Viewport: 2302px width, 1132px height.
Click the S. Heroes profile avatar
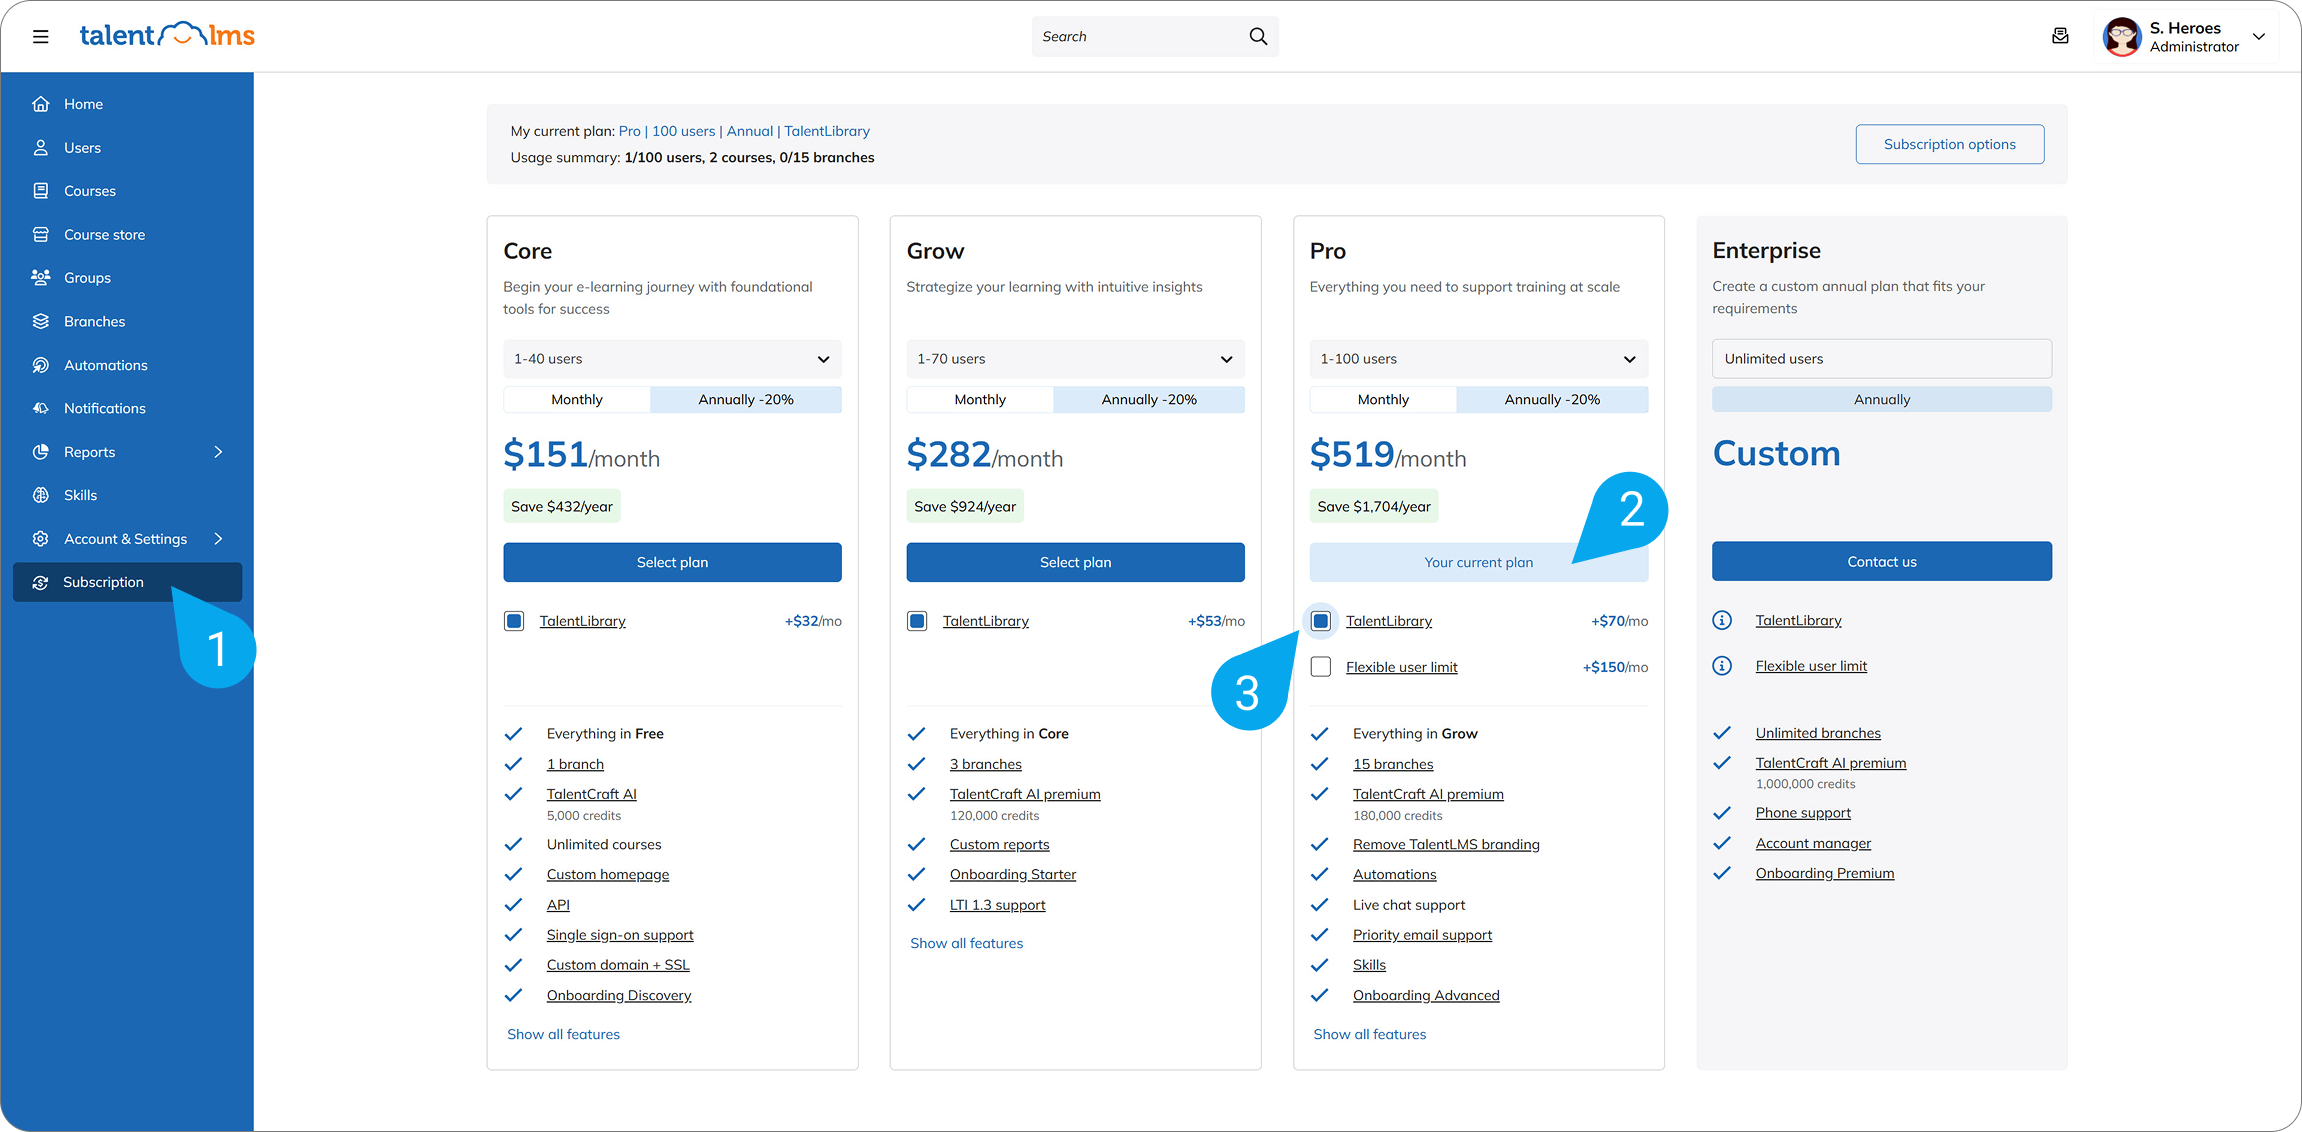coord(2121,37)
